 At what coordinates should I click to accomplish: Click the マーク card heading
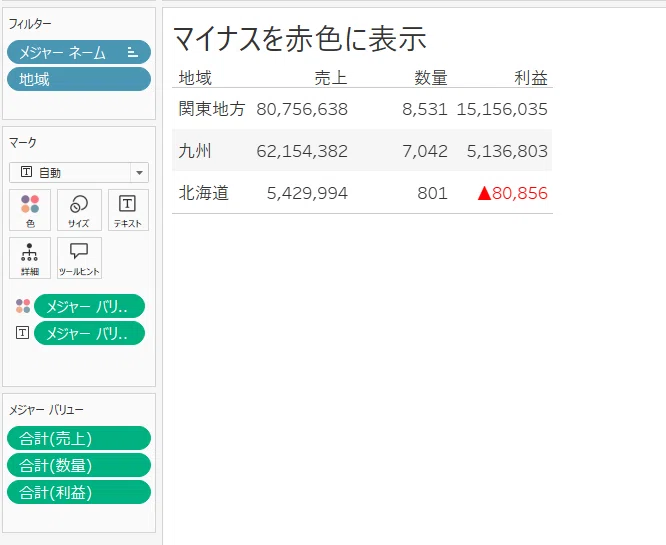click(23, 142)
